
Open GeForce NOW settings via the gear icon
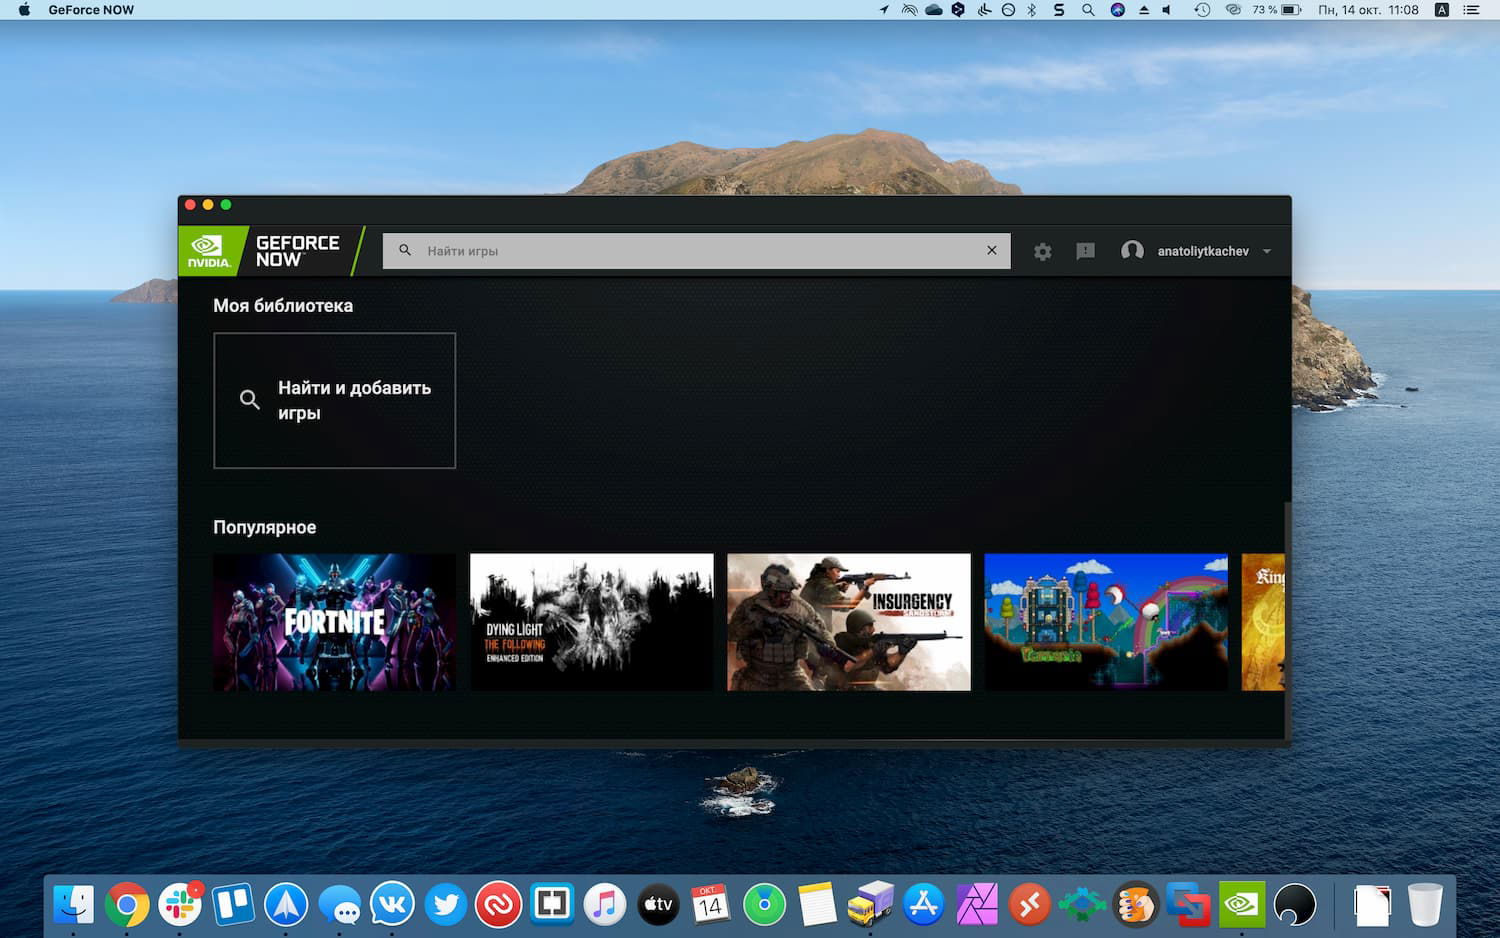[1043, 251]
